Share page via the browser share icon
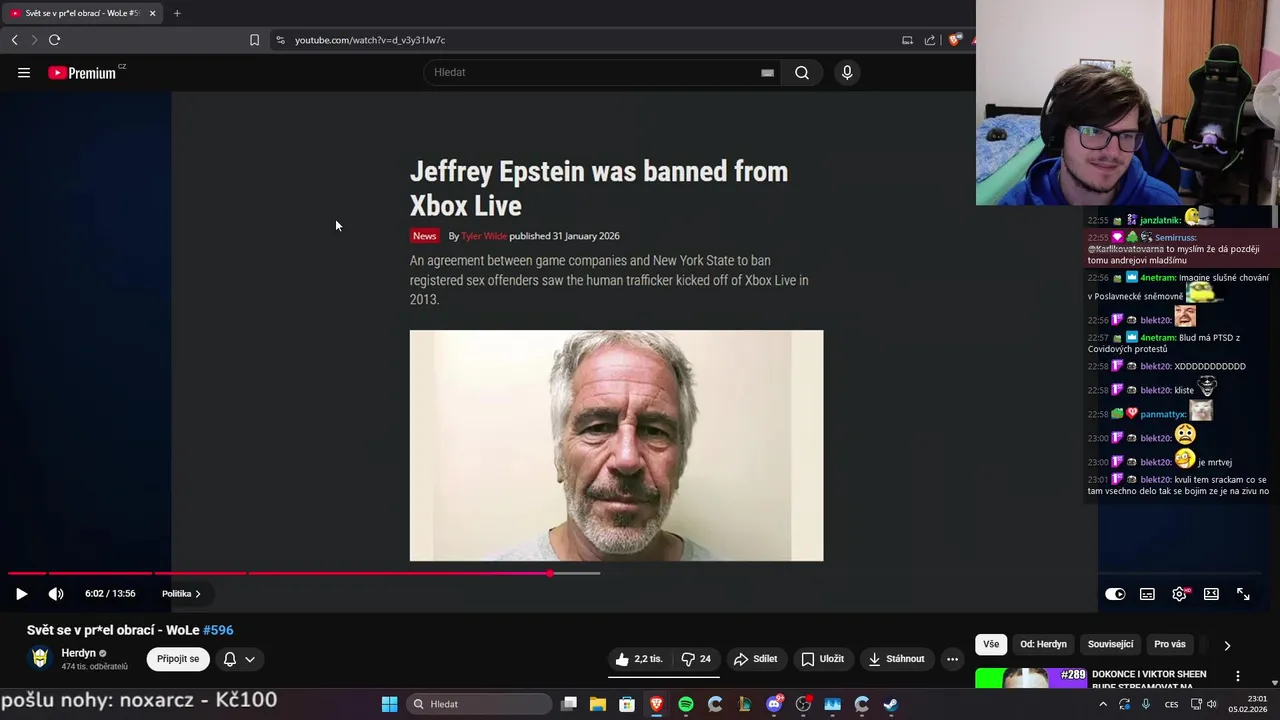 (930, 40)
